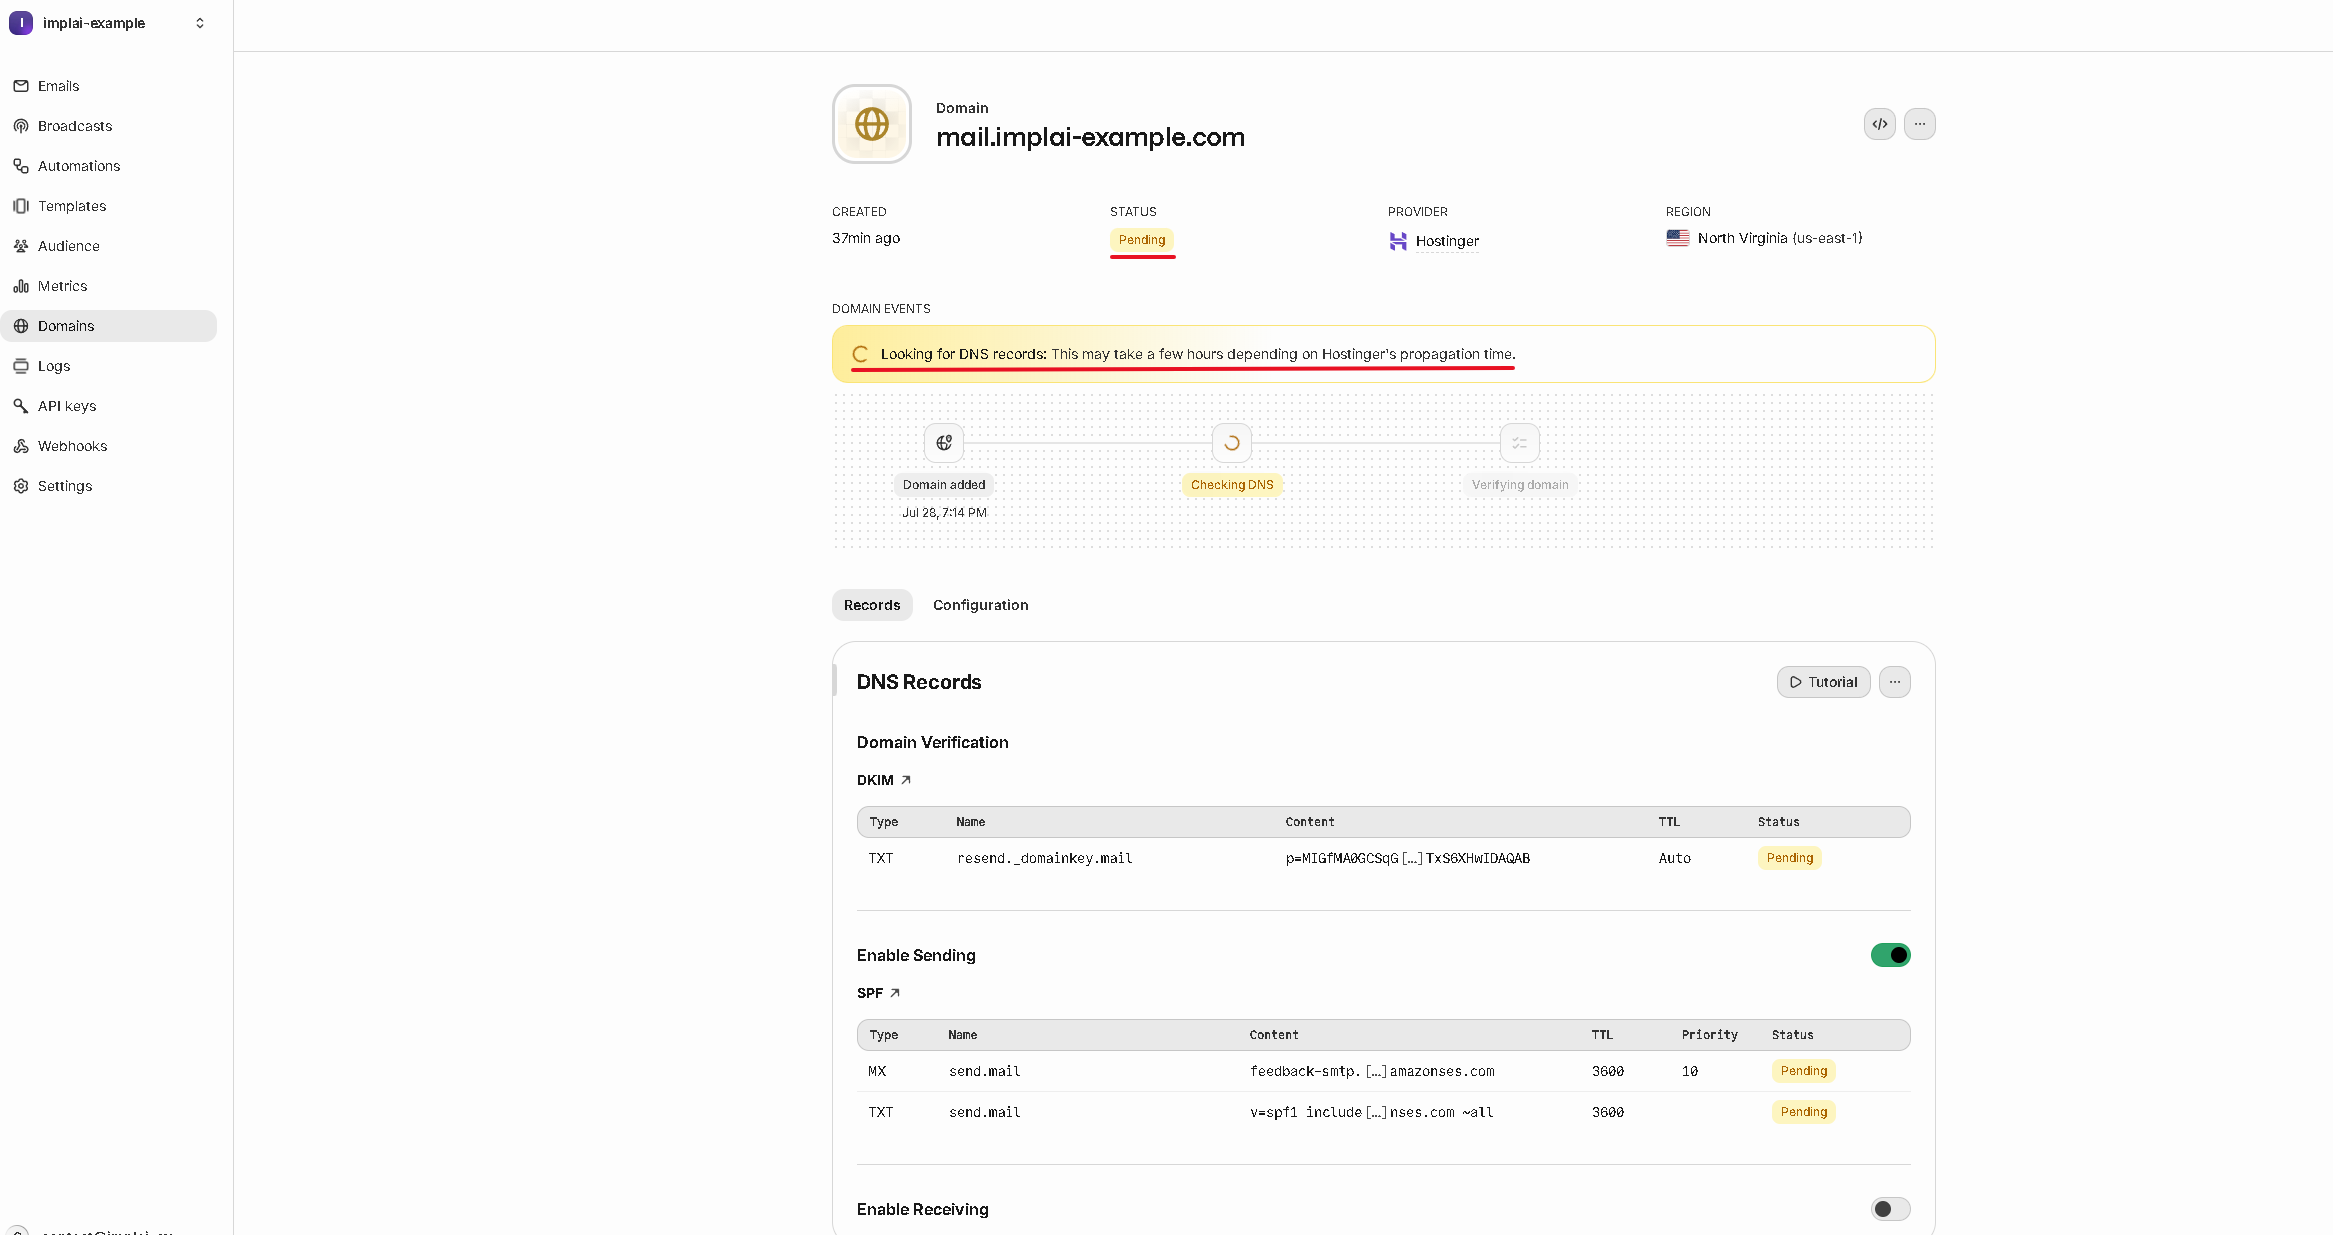2333x1235 pixels.
Task: Click the Checking DNS label
Action: pos(1232,485)
